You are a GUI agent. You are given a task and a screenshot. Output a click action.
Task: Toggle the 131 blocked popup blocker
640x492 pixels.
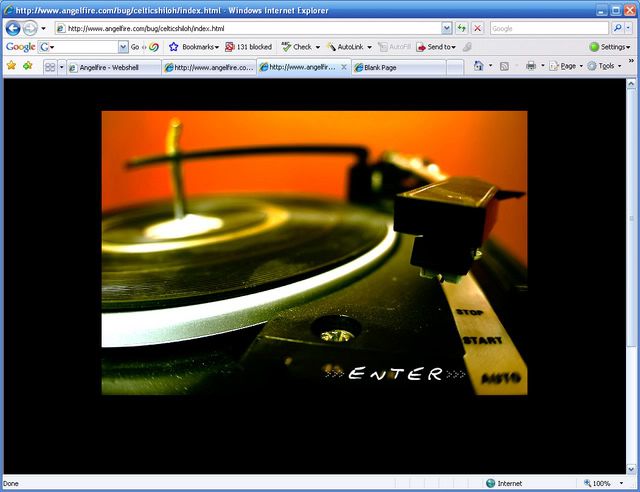coord(248,47)
